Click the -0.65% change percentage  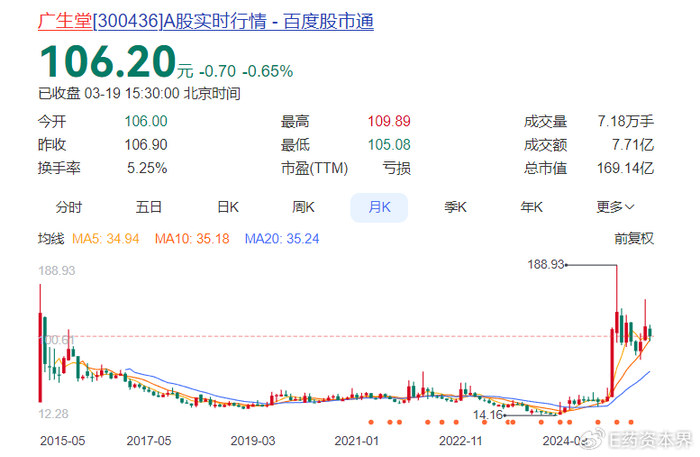268,71
